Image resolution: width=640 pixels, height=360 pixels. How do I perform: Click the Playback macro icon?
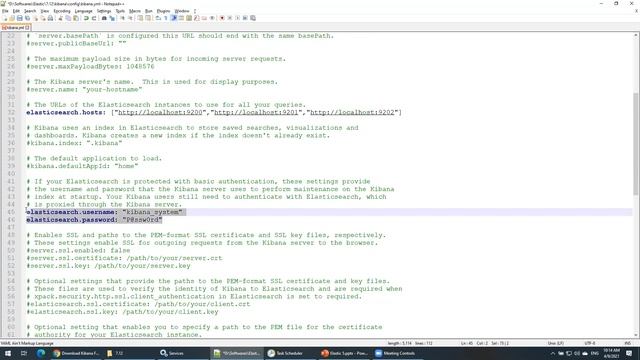pyautogui.click(x=238, y=18)
